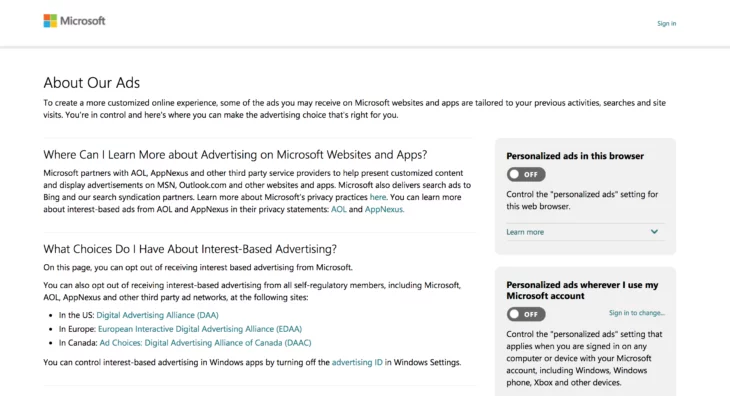Toggle personalized ads for Microsoft account switch
730x396 pixels.
tap(526, 314)
